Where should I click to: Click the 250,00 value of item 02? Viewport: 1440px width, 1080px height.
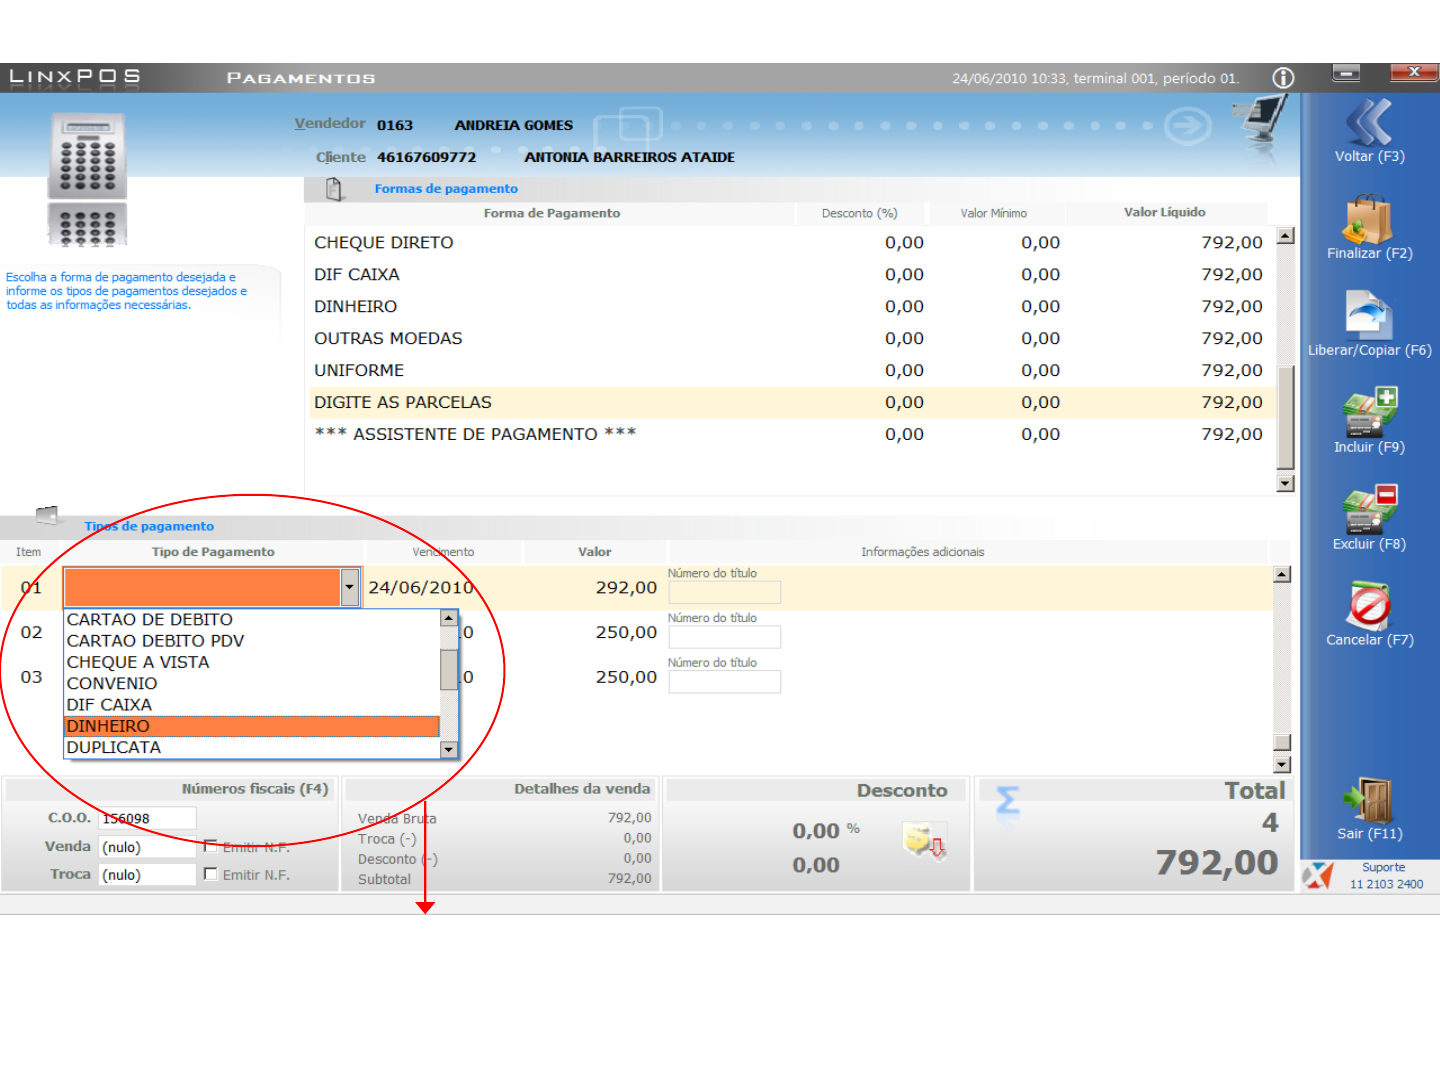point(626,632)
